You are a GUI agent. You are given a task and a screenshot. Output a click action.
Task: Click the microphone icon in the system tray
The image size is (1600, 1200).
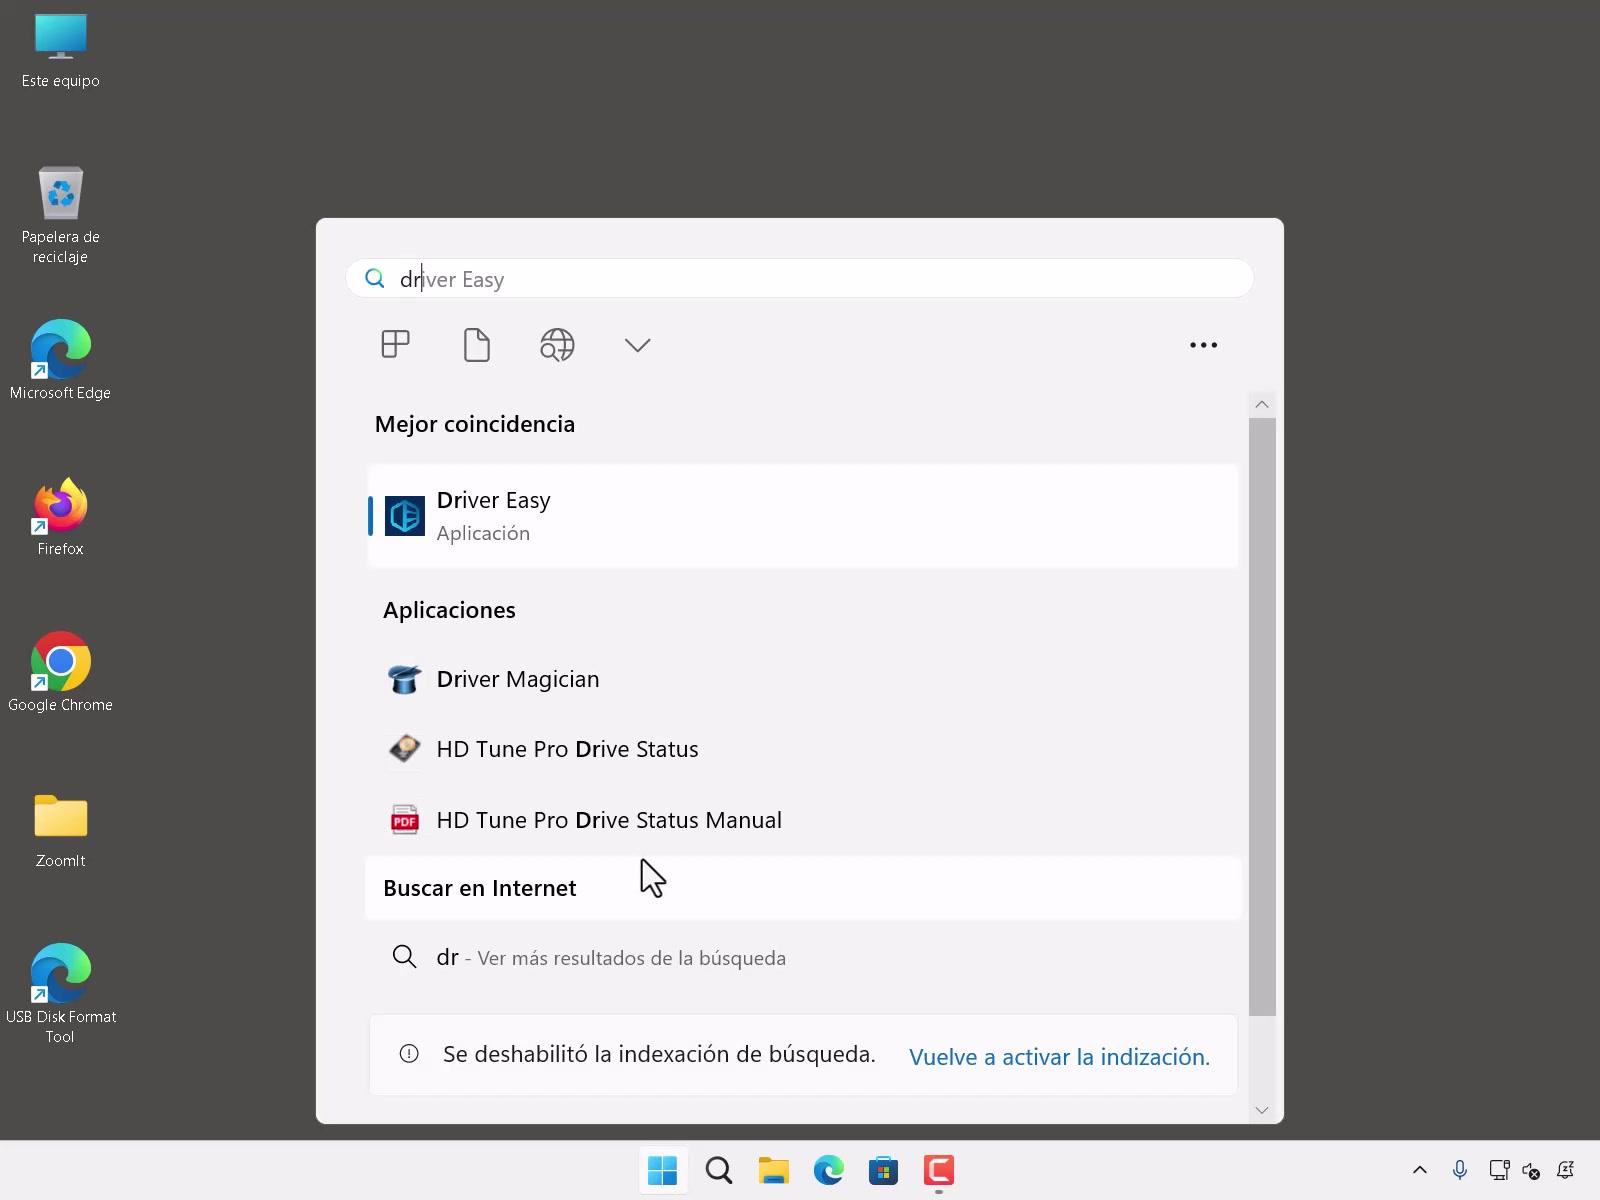(x=1460, y=1170)
